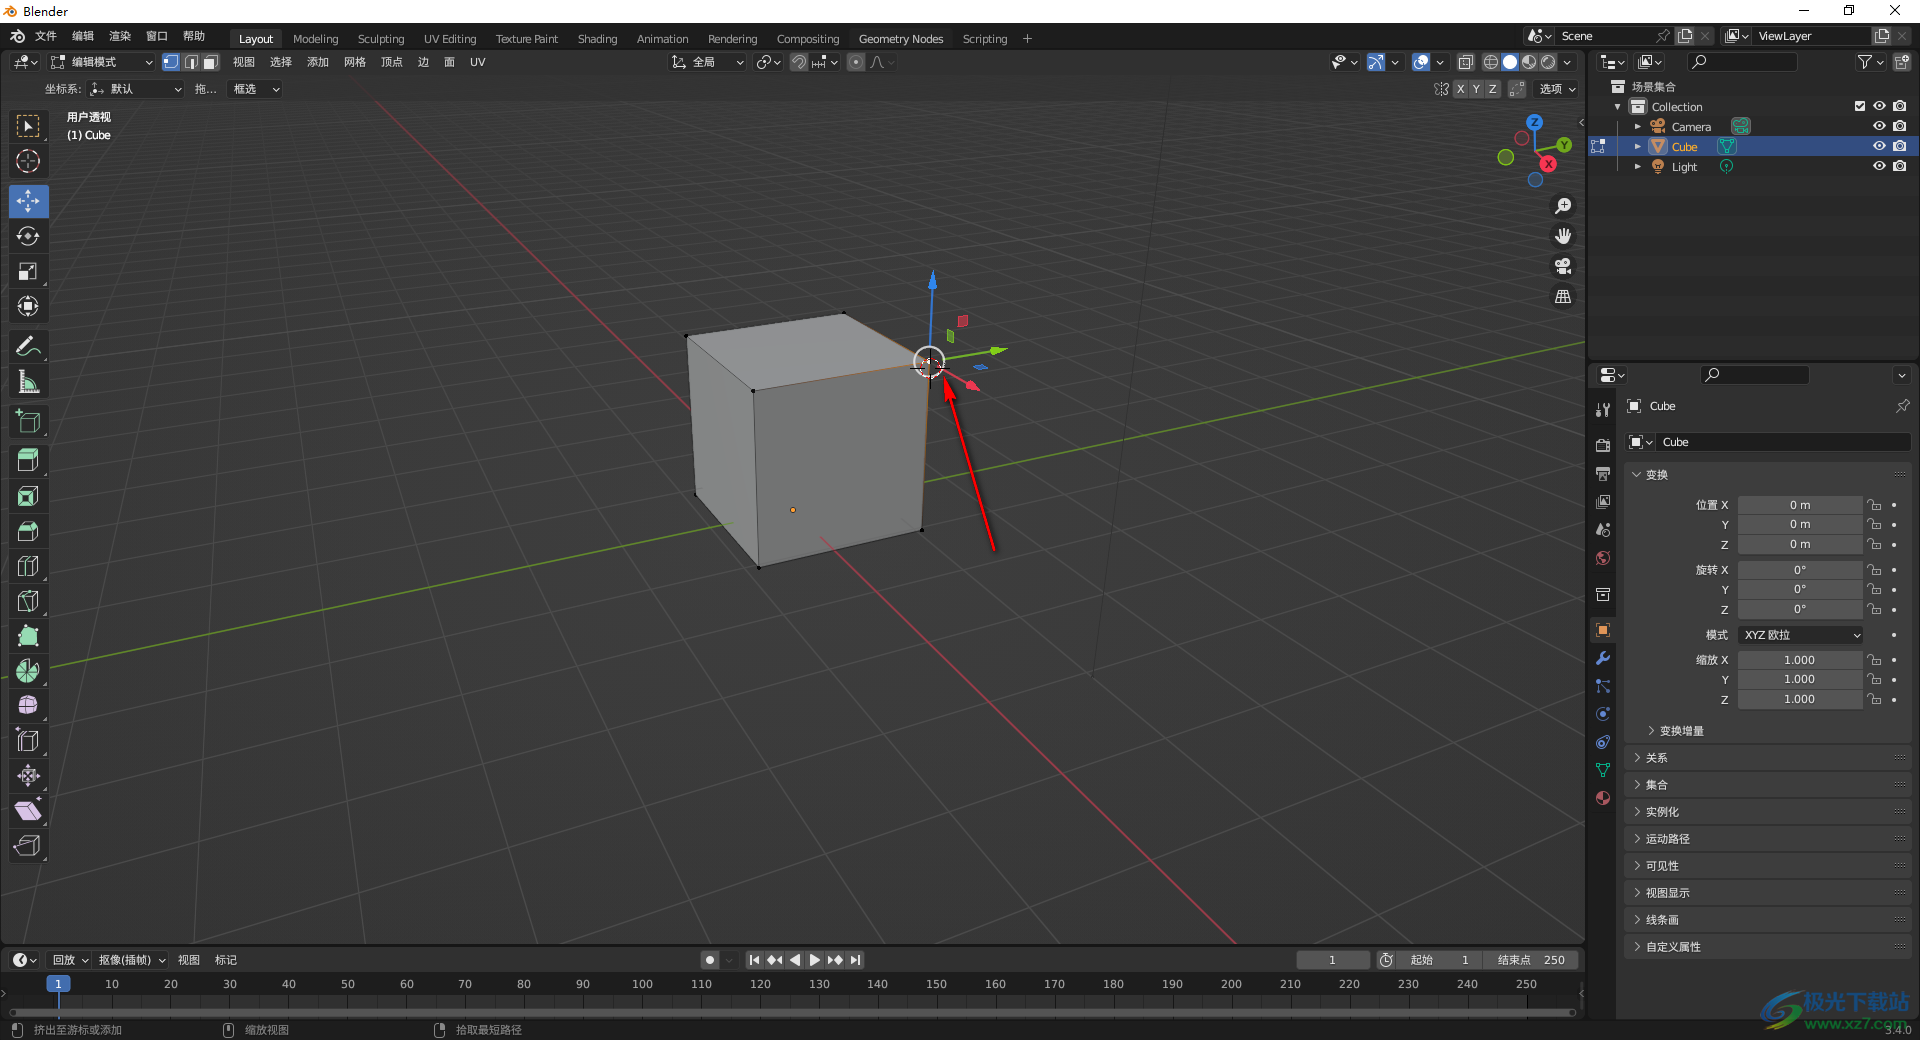Image resolution: width=1920 pixels, height=1040 pixels.
Task: Select the Move tool in toolbar
Action: click(x=28, y=201)
